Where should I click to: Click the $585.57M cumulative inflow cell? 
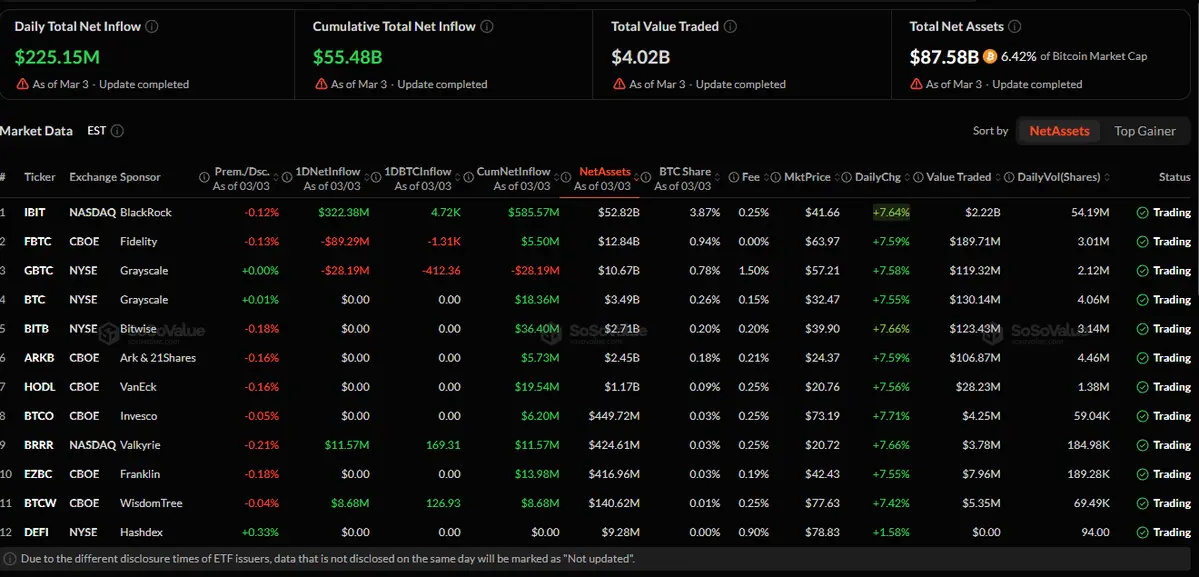pyautogui.click(x=533, y=212)
